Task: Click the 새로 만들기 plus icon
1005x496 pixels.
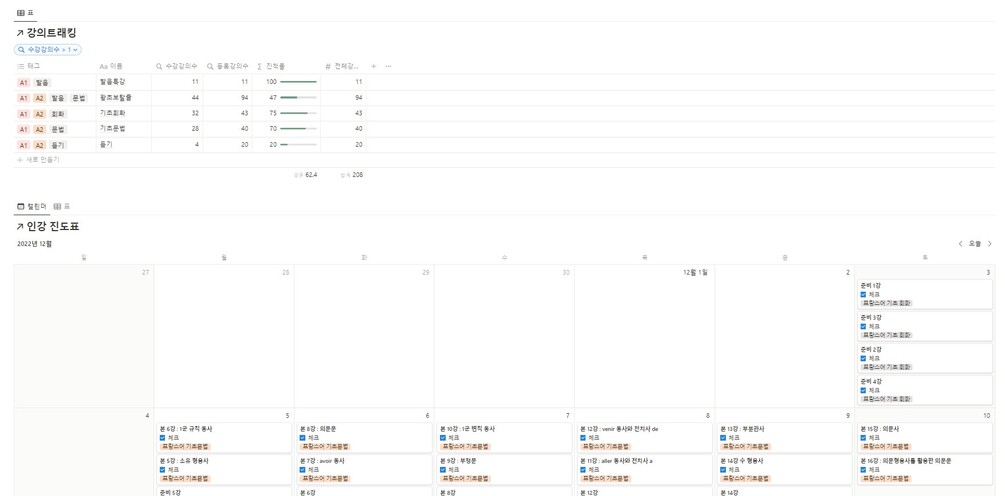Action: [20, 160]
